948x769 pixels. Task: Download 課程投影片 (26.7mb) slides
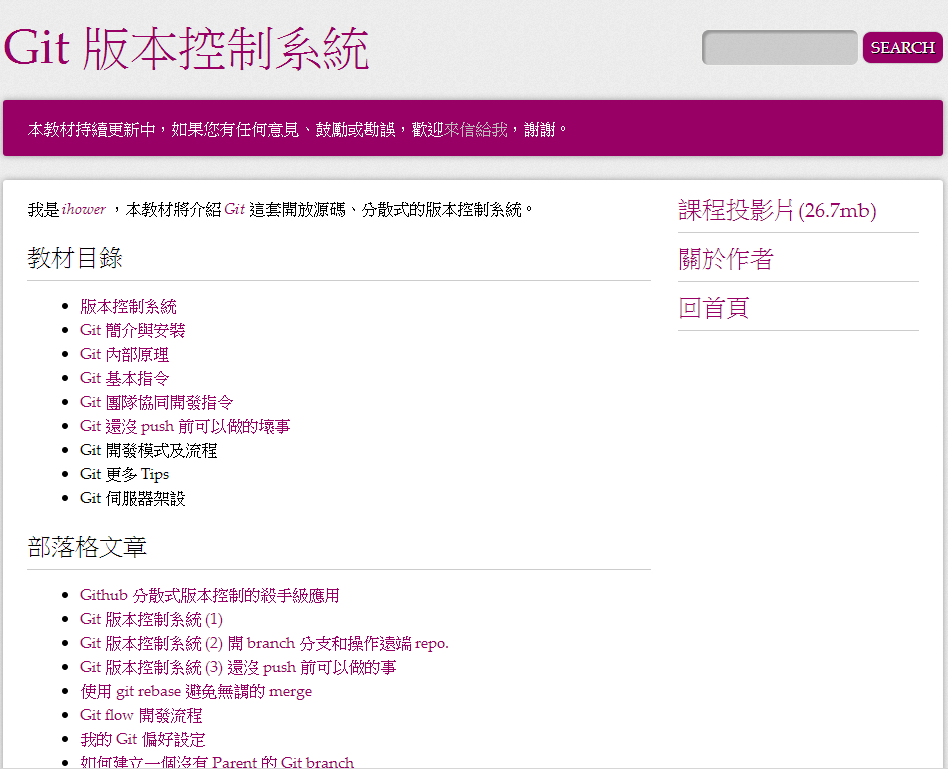point(777,211)
